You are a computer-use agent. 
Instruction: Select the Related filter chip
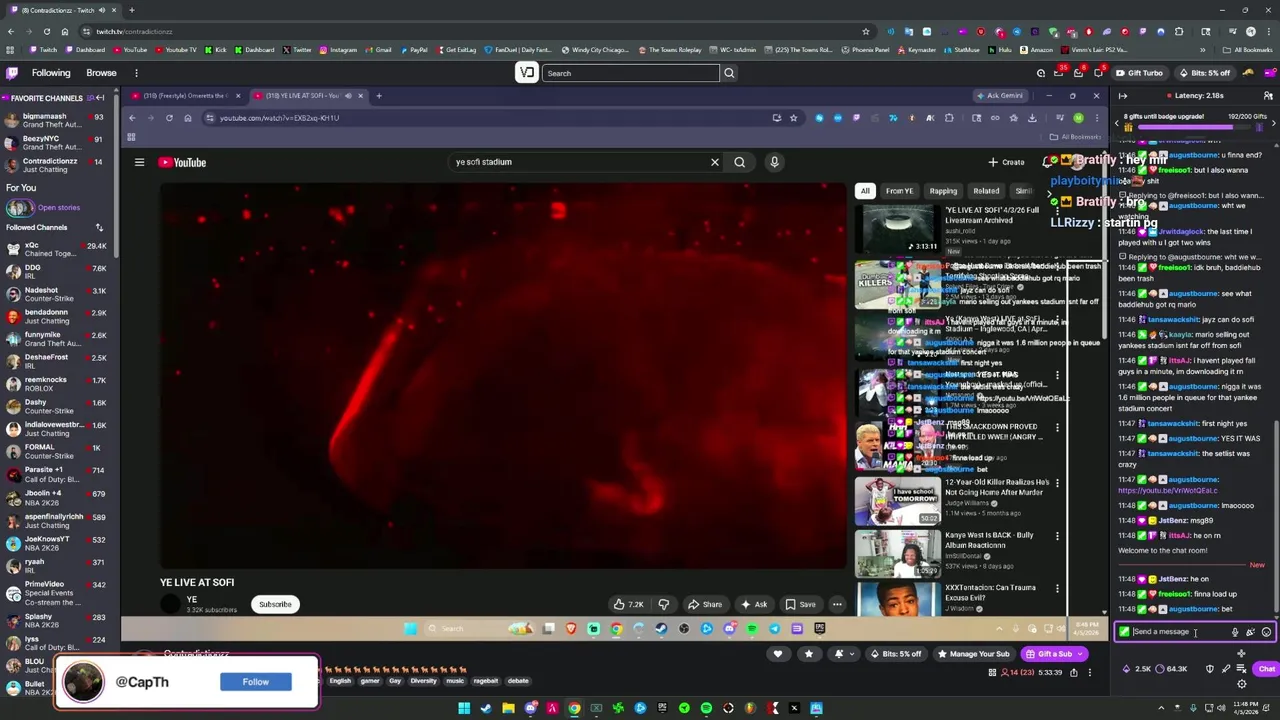point(986,191)
